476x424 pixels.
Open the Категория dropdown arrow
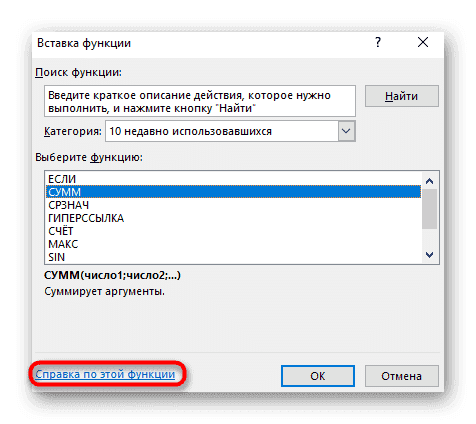click(346, 131)
